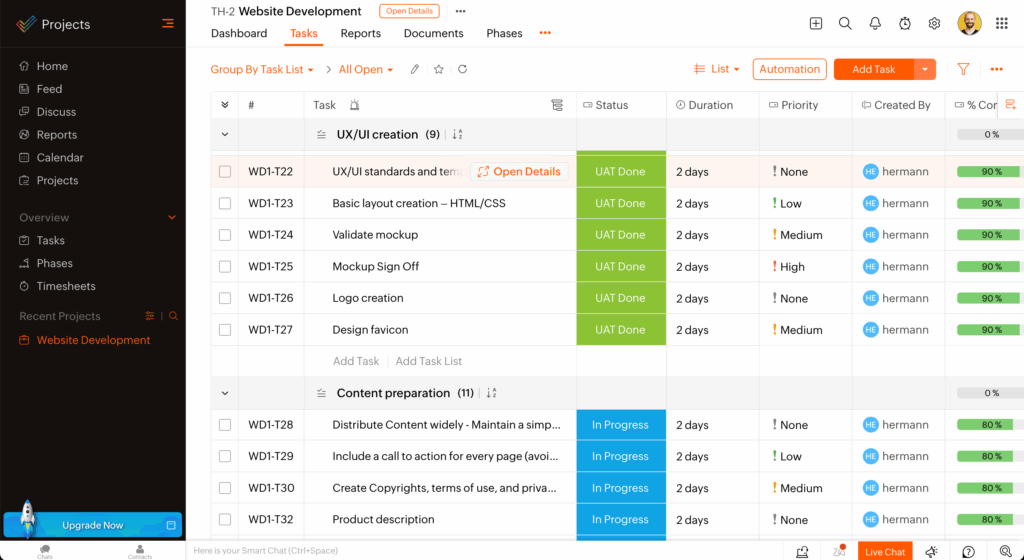Open more options beside filter icon
The height and width of the screenshot is (560, 1024).
click(x=997, y=69)
